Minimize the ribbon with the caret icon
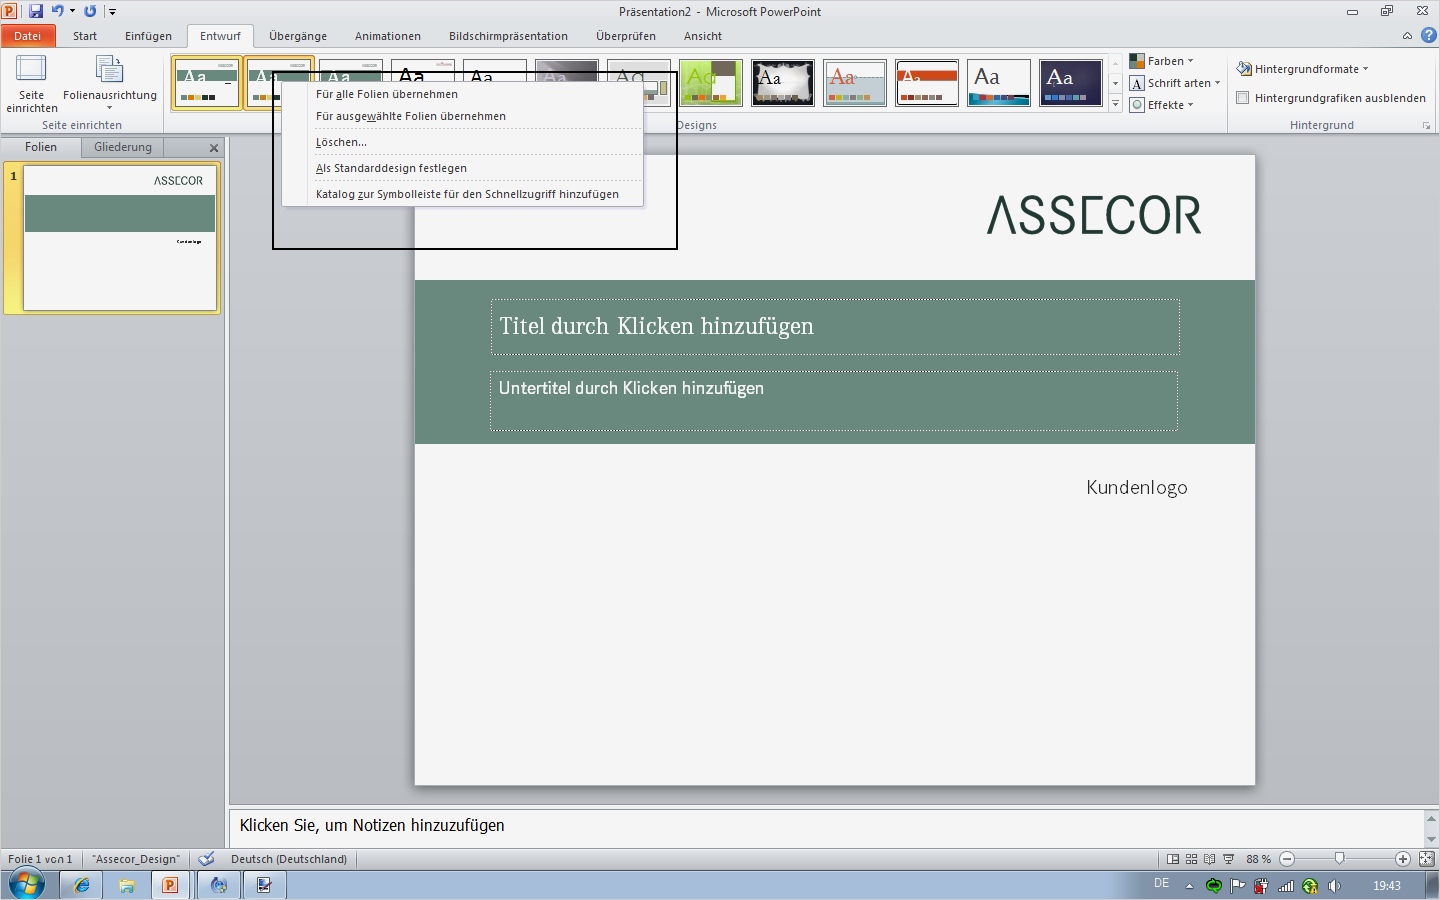This screenshot has width=1440, height=900. (1407, 36)
